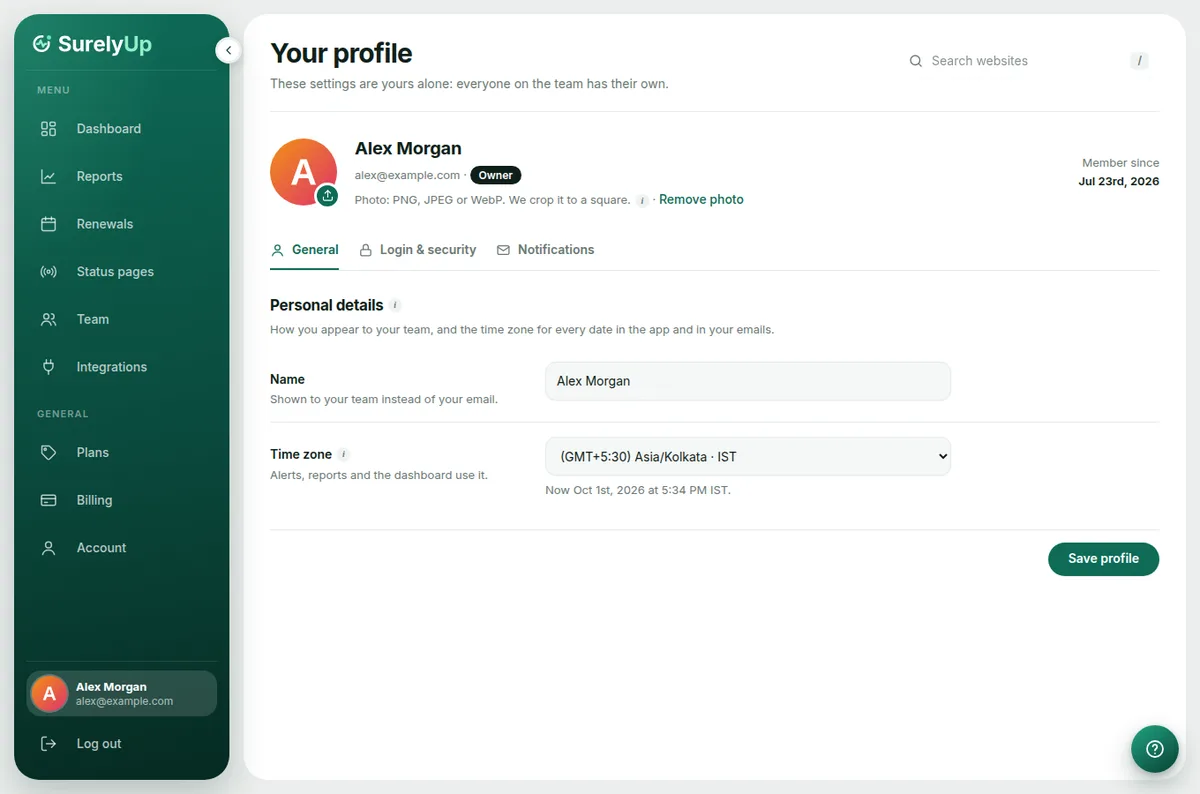Screen dimensions: 1200x794
Task: Click the Status pages broadcast icon
Action: 48,272
